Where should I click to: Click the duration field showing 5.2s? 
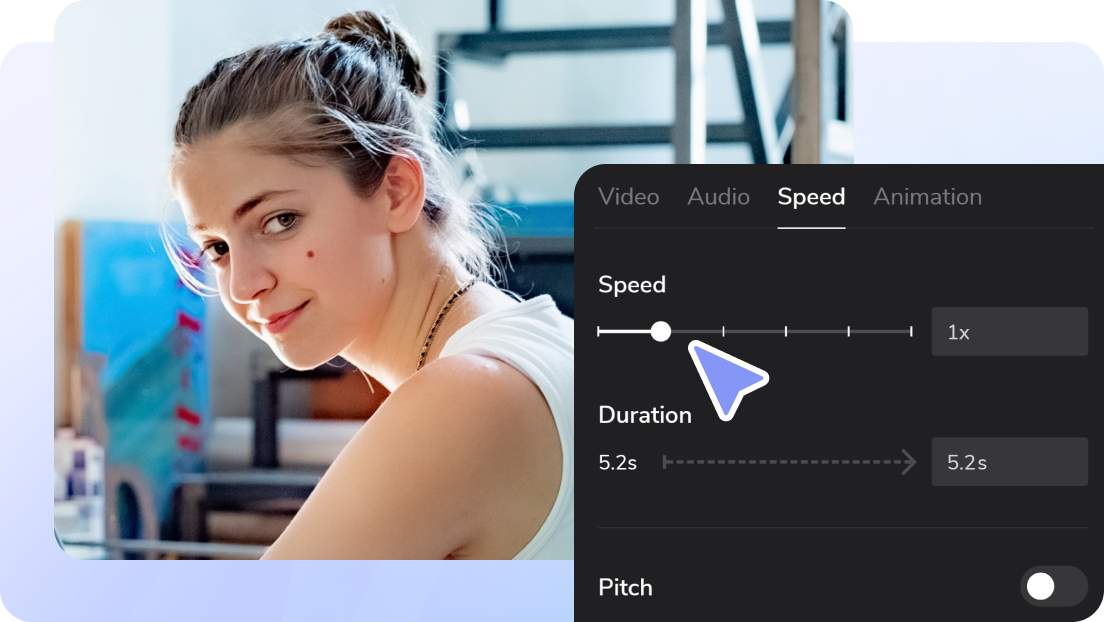tap(1010, 461)
